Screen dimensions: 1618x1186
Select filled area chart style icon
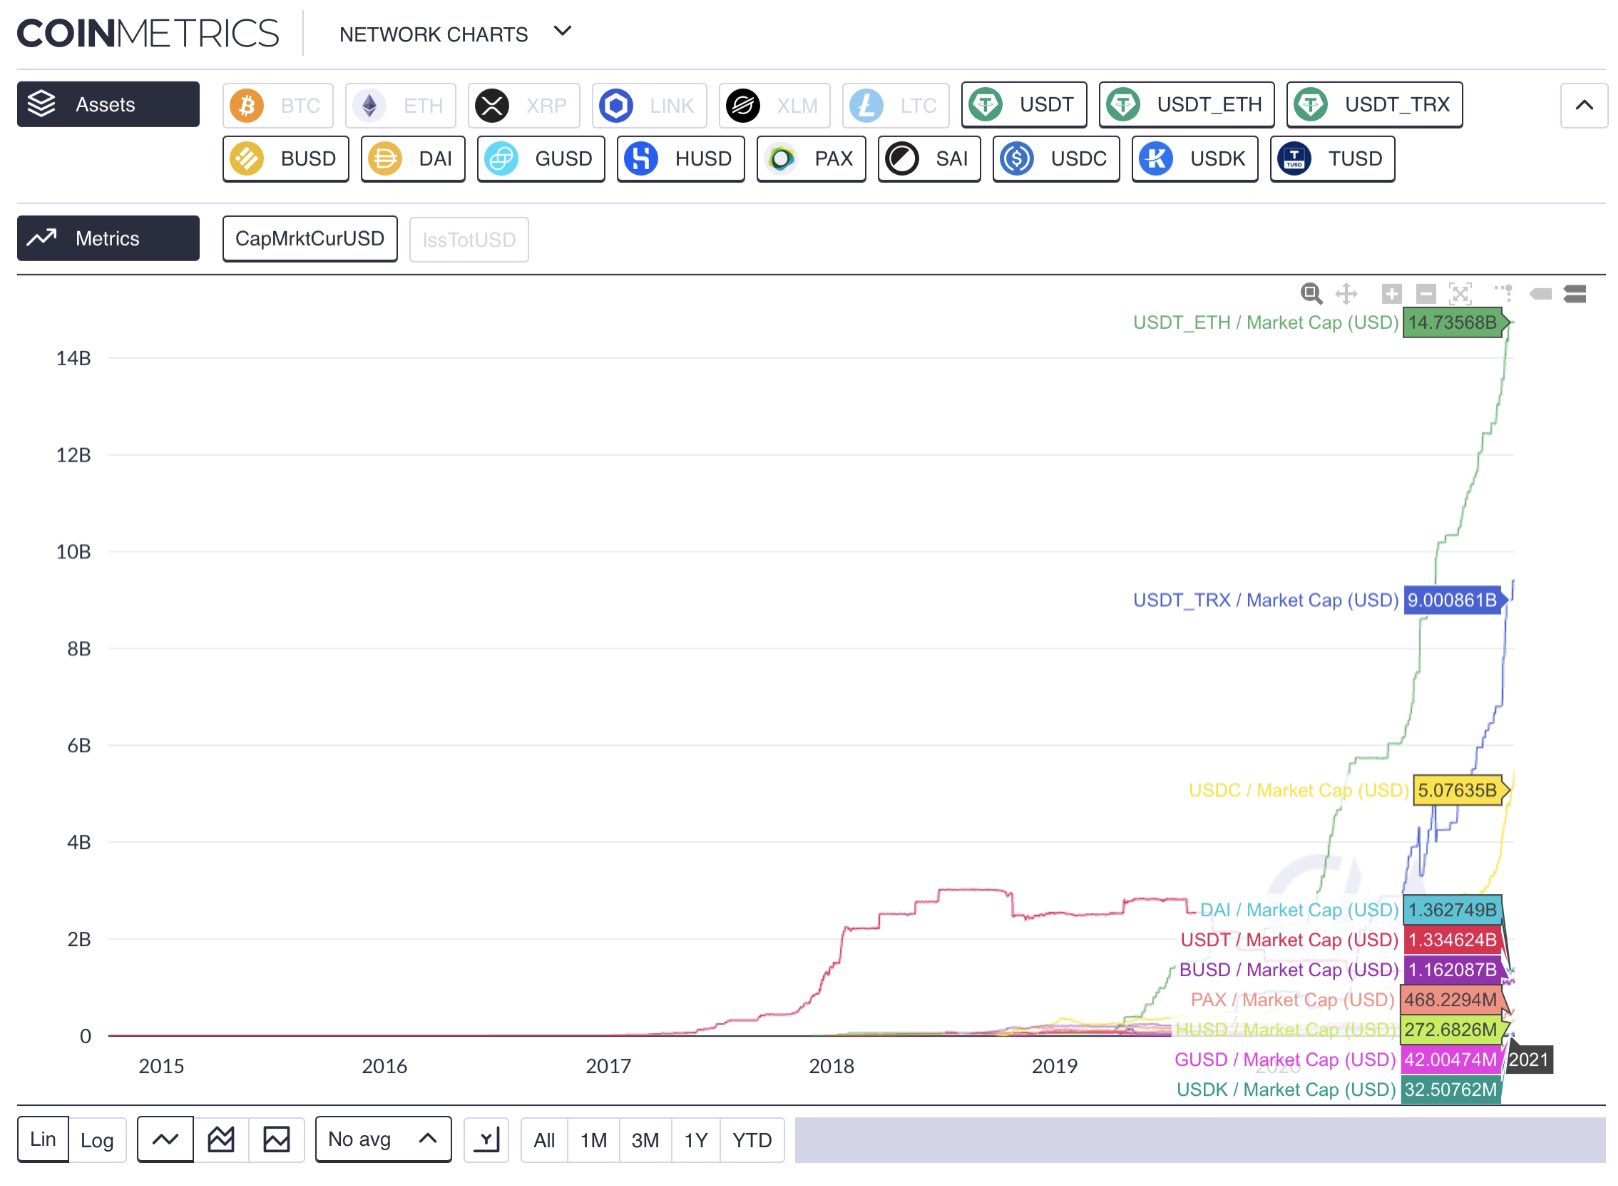point(276,1139)
